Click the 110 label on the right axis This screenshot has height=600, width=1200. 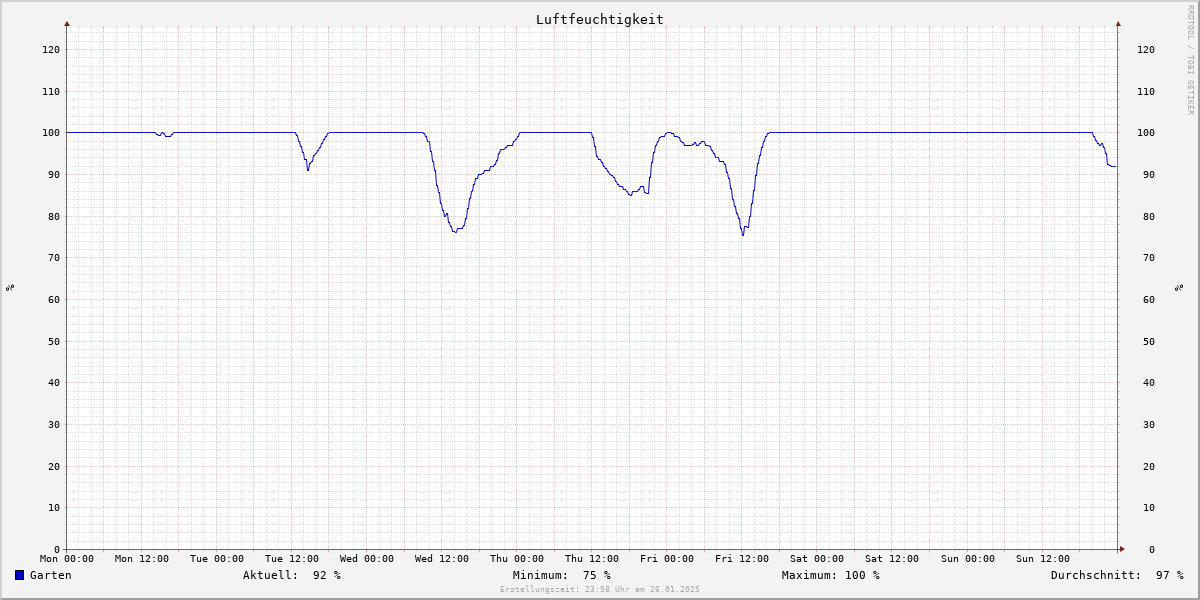click(x=1146, y=91)
